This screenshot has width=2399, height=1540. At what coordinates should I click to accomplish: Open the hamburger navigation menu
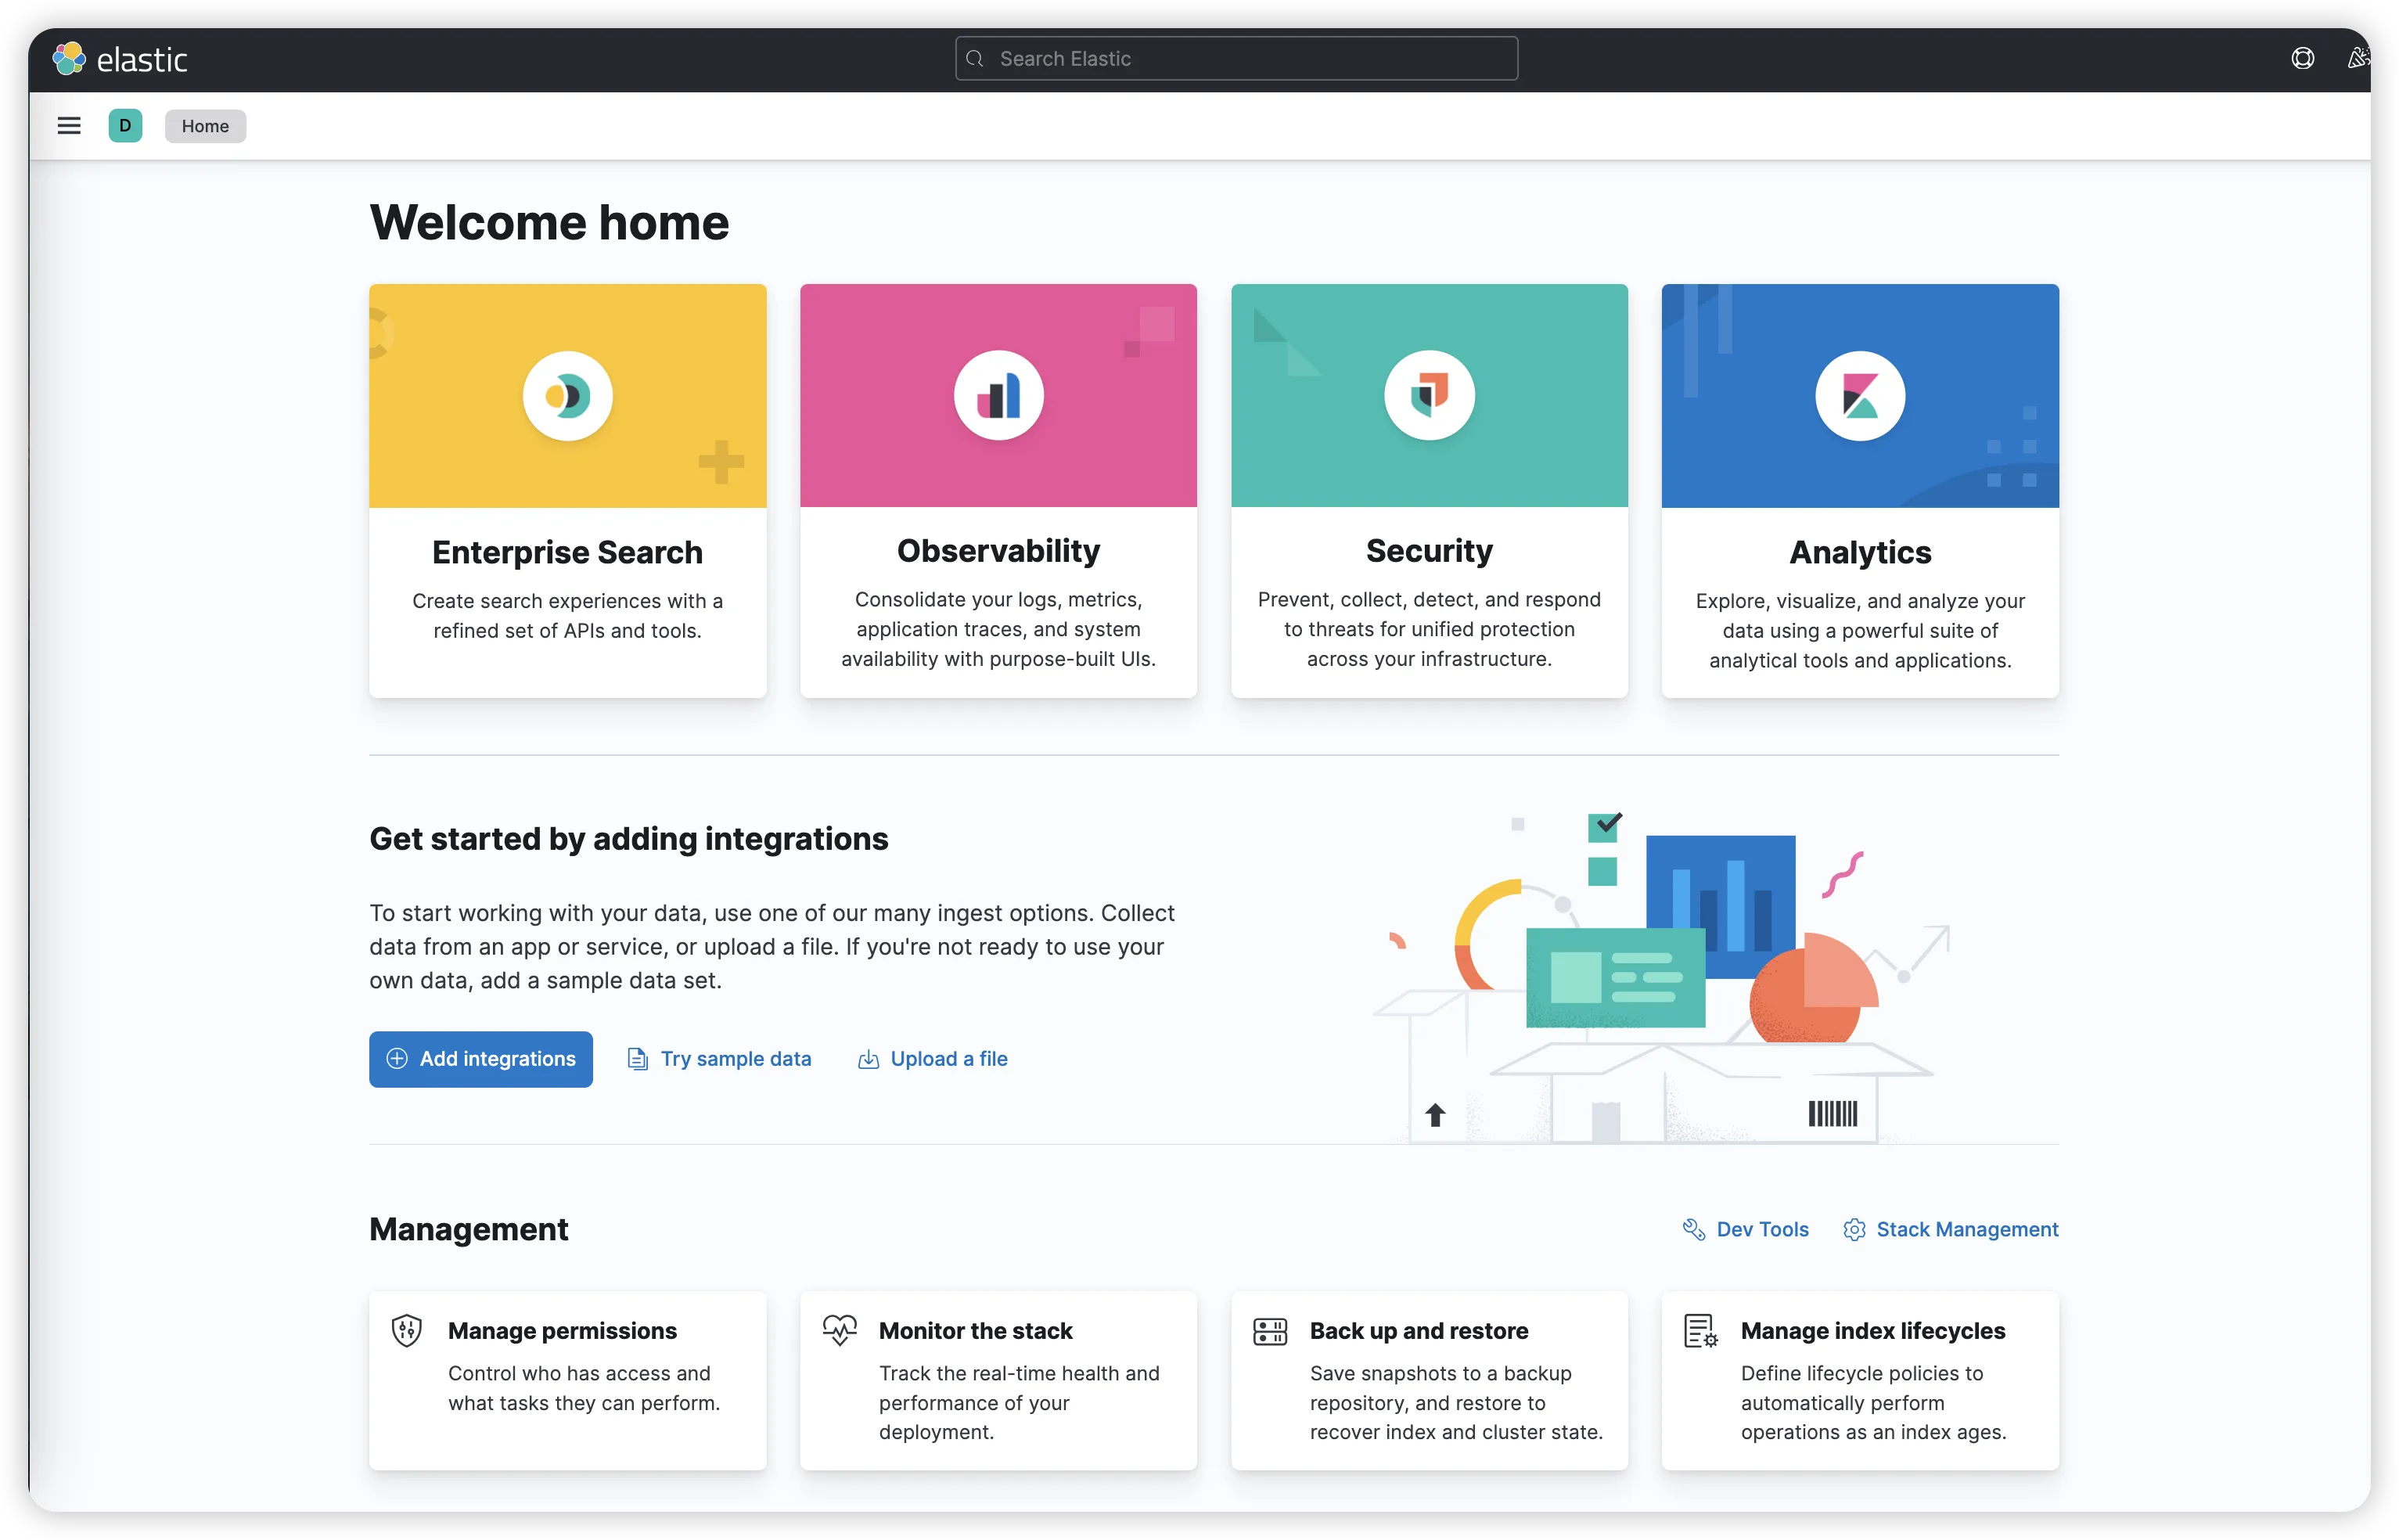(x=69, y=126)
